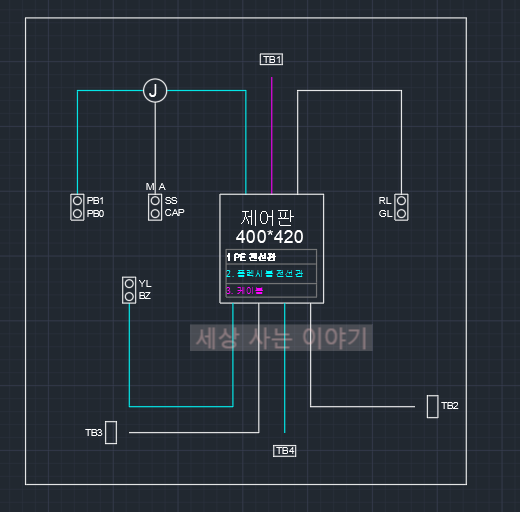Click legend row 1 PE 전선관
This screenshot has height=512, width=520.
coord(271,257)
